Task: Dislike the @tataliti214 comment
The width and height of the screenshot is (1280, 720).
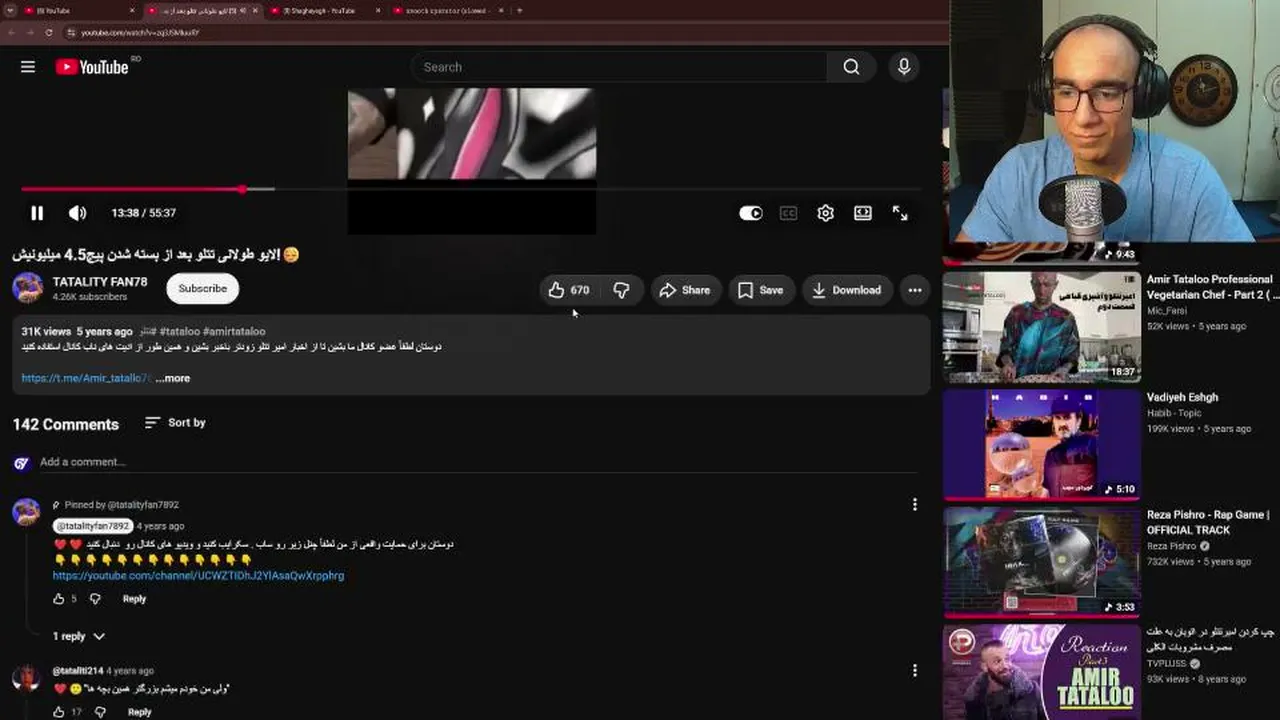Action: [x=100, y=712]
